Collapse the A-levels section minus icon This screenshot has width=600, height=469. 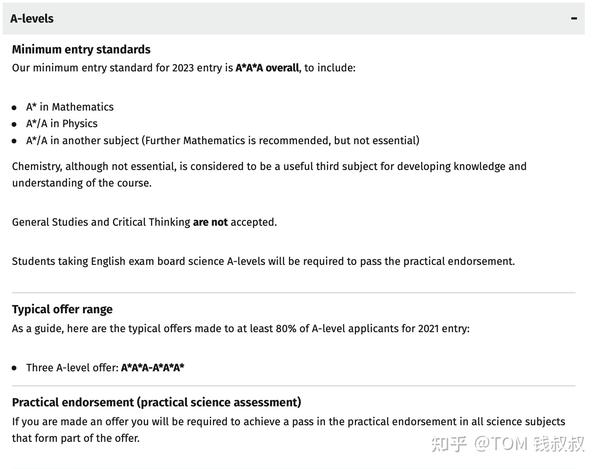tap(574, 18)
